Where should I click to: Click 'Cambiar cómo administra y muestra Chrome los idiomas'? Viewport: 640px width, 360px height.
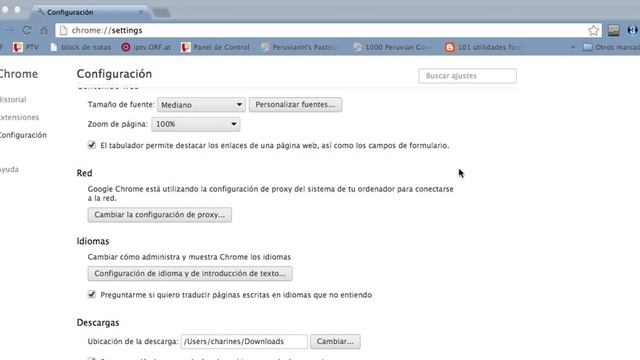click(x=189, y=257)
